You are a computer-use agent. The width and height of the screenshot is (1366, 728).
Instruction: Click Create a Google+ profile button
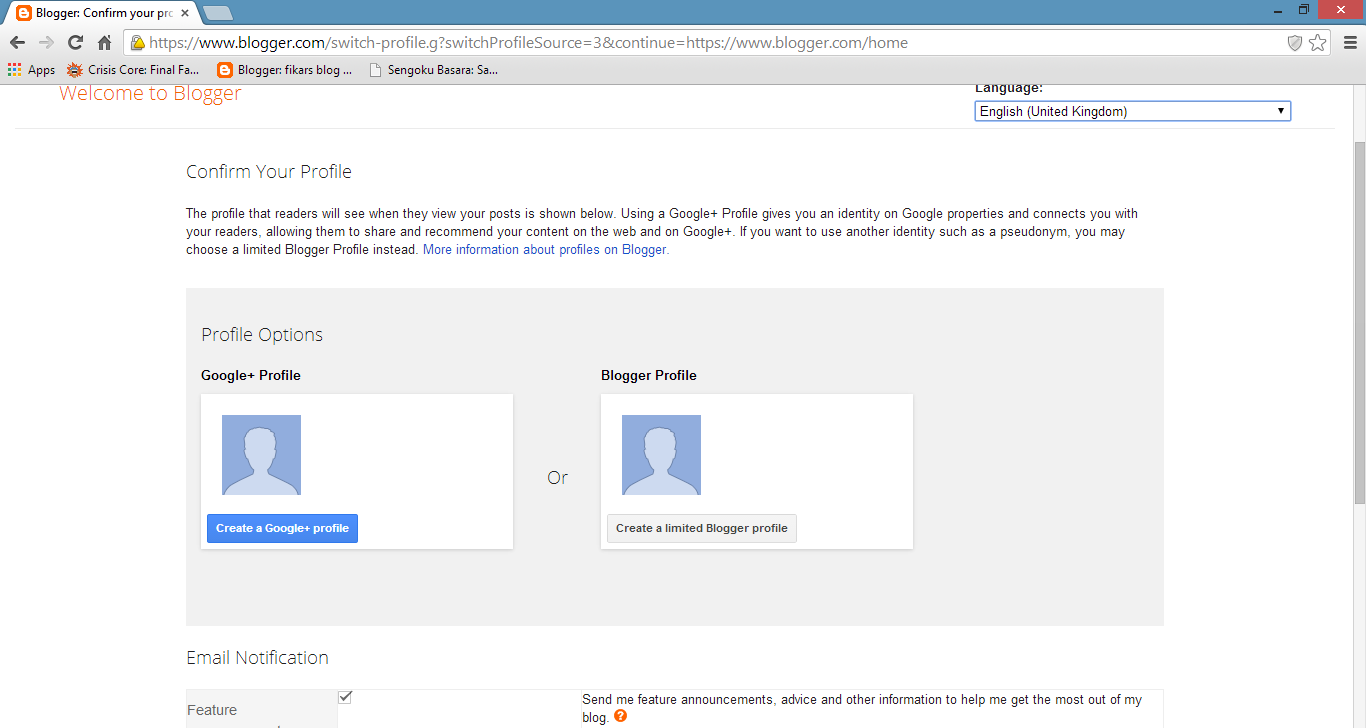pos(282,528)
